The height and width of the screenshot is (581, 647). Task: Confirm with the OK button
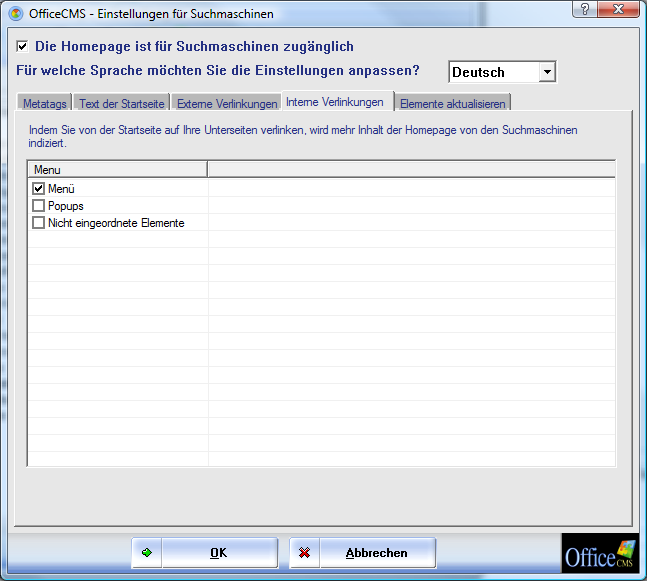[205, 553]
